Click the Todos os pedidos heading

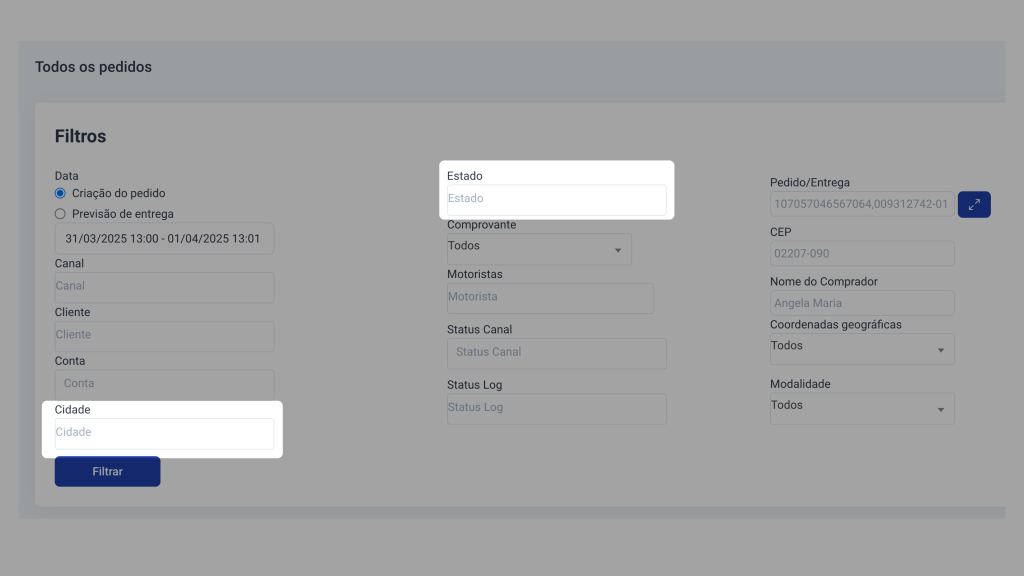click(93, 67)
